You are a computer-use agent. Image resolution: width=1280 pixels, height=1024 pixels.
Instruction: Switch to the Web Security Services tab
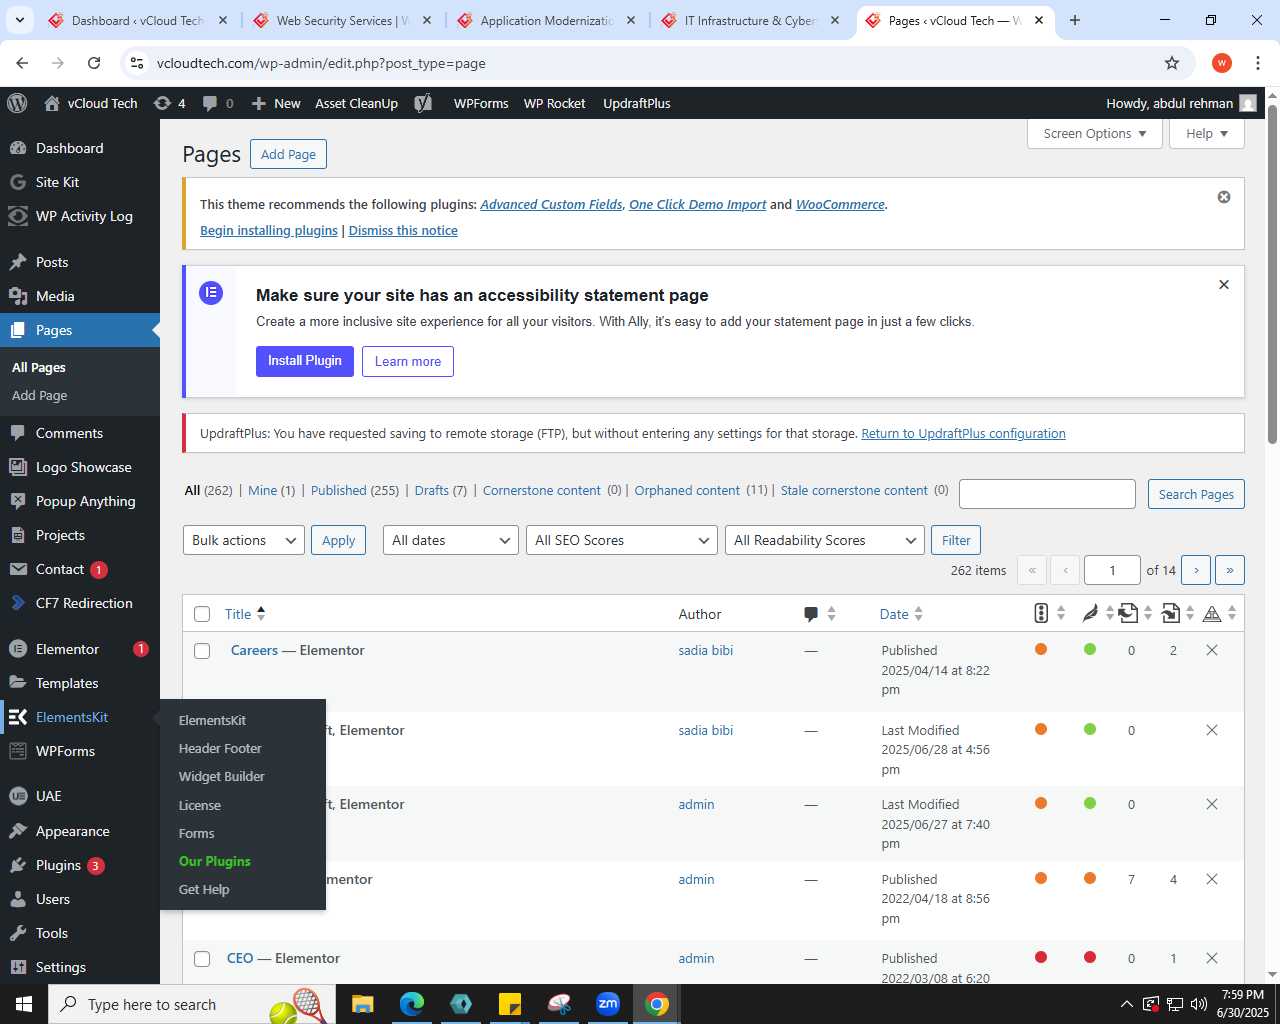pyautogui.click(x=342, y=20)
